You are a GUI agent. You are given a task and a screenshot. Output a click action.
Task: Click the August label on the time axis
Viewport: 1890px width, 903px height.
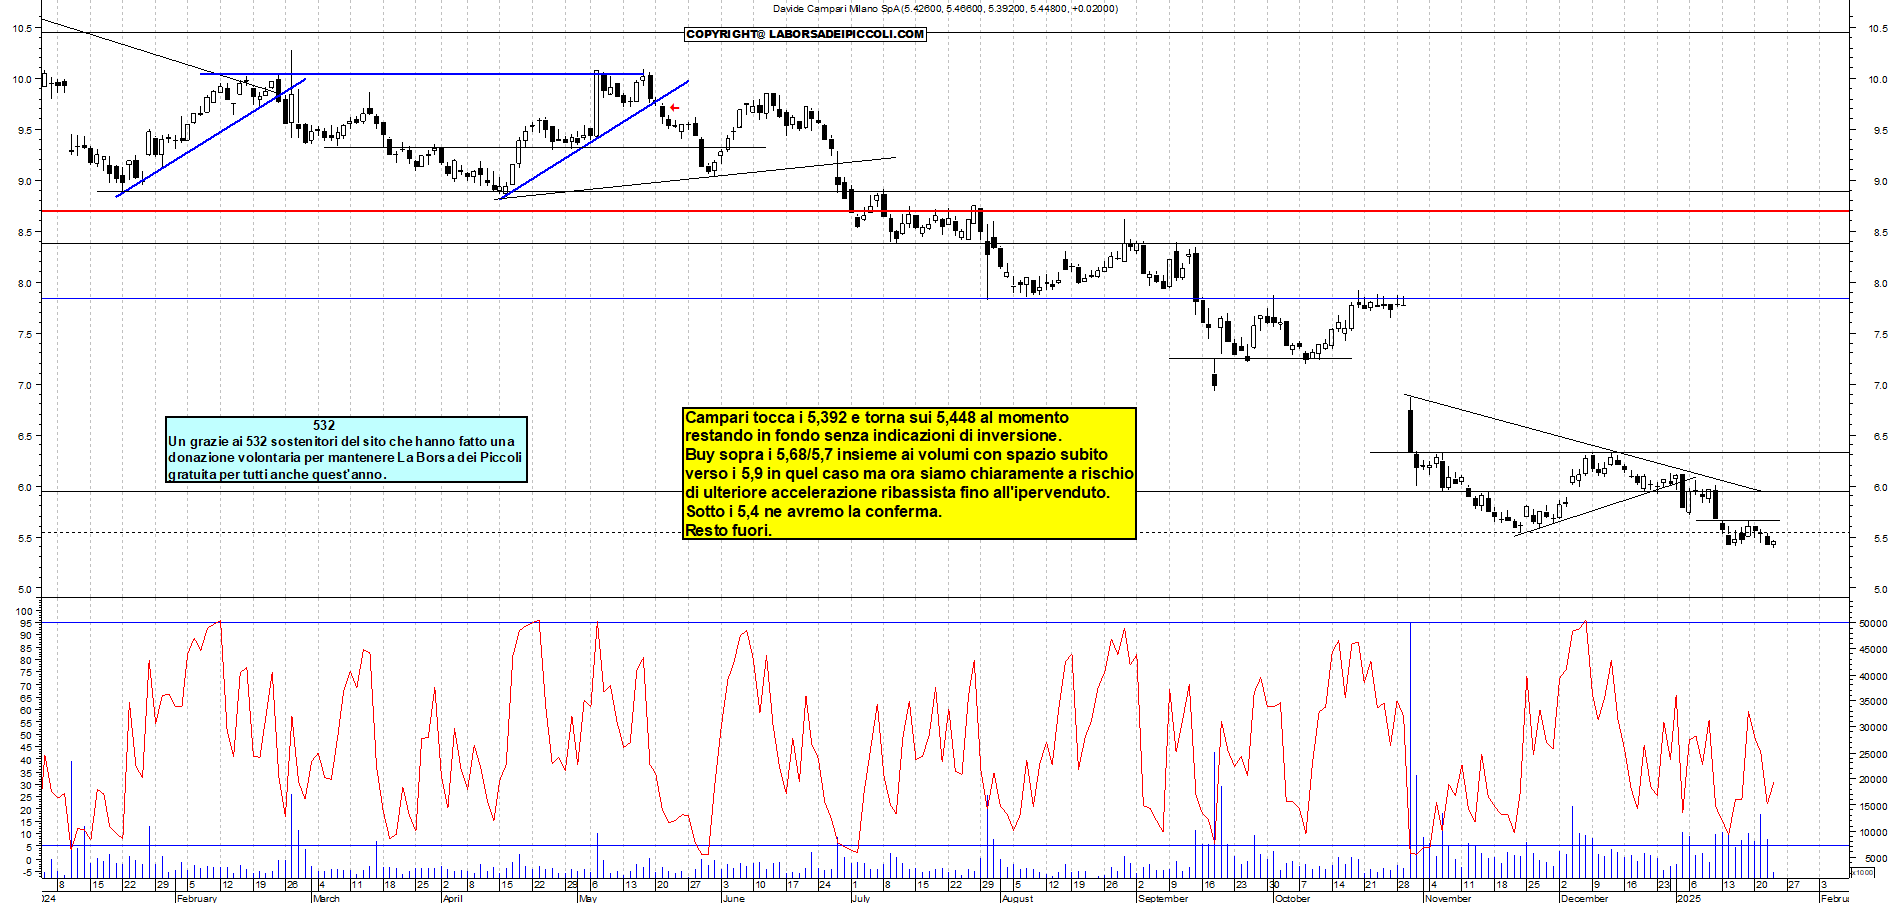coord(1017,898)
